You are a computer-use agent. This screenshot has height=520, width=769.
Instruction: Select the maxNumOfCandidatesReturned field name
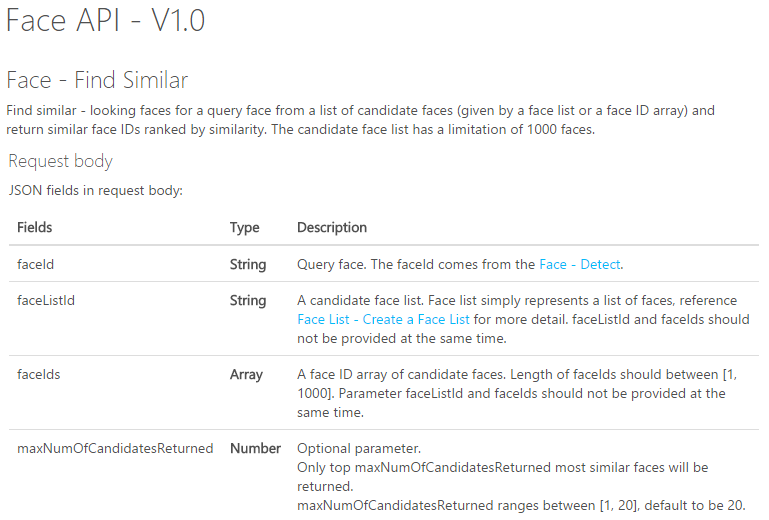[x=115, y=448]
